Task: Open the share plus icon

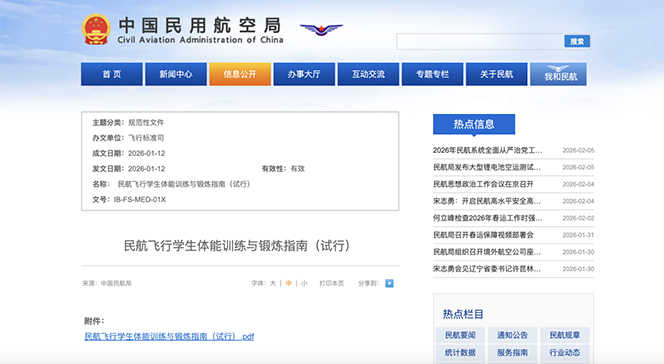Action: [x=389, y=283]
